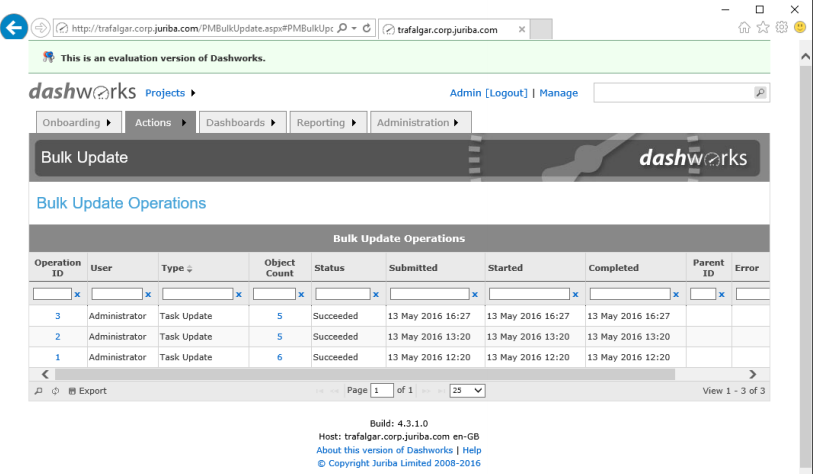Open operation ID 3 link
Screen dimensions: 813x474
coord(58,316)
